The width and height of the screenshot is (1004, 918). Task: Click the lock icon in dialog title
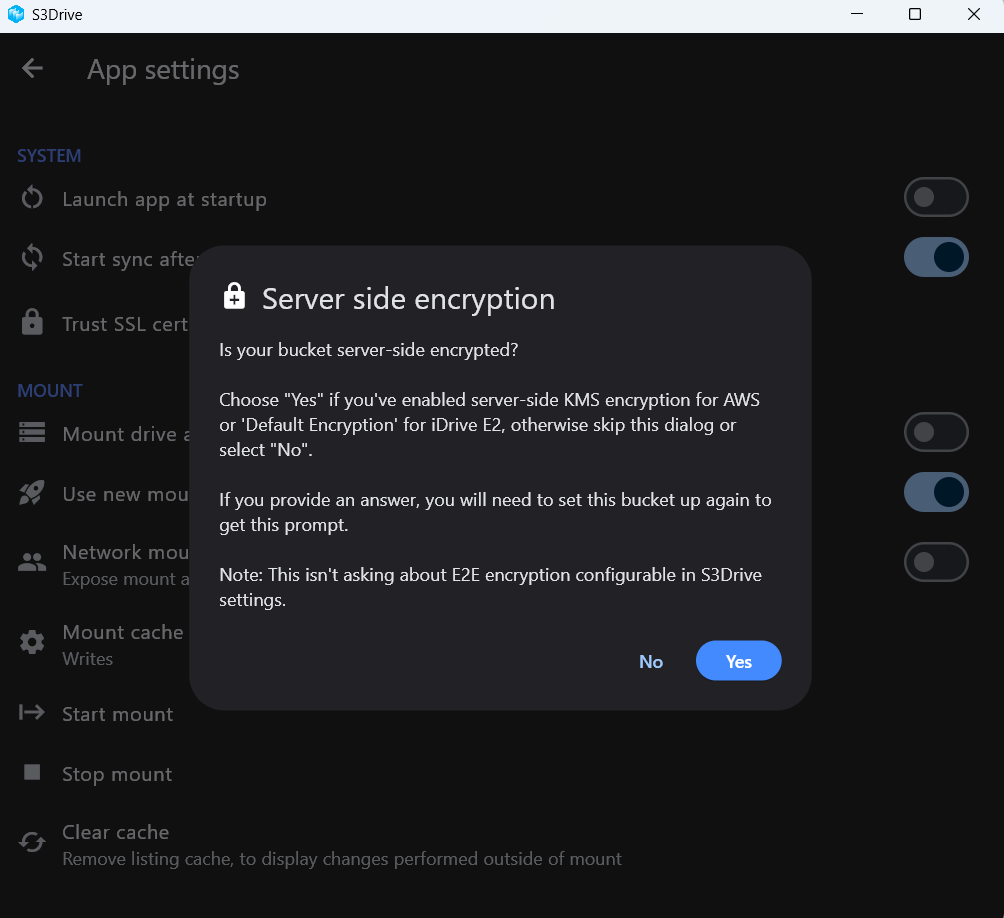234,296
